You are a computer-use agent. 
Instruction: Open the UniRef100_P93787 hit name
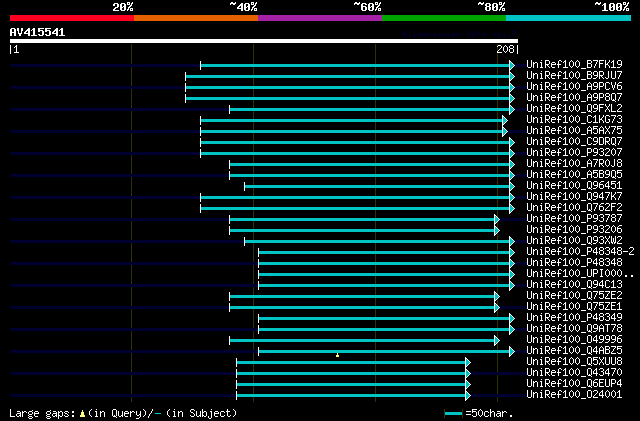coord(574,219)
